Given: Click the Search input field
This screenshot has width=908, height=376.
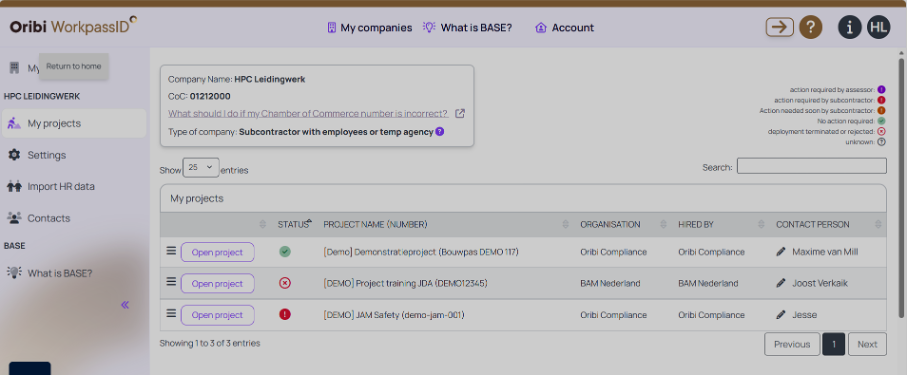Looking at the screenshot, I should (811, 166).
